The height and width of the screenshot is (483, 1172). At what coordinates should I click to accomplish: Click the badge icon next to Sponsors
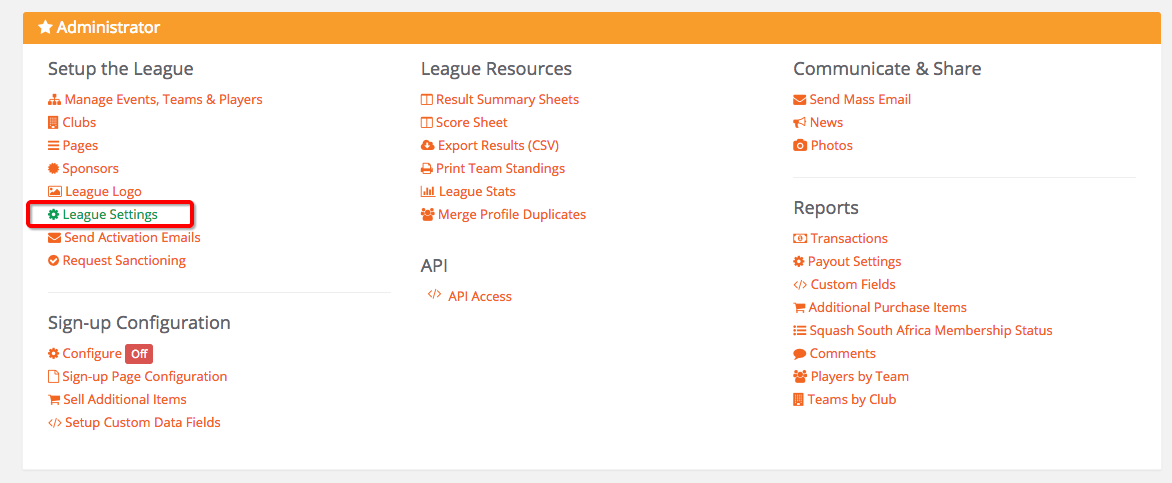pos(53,169)
